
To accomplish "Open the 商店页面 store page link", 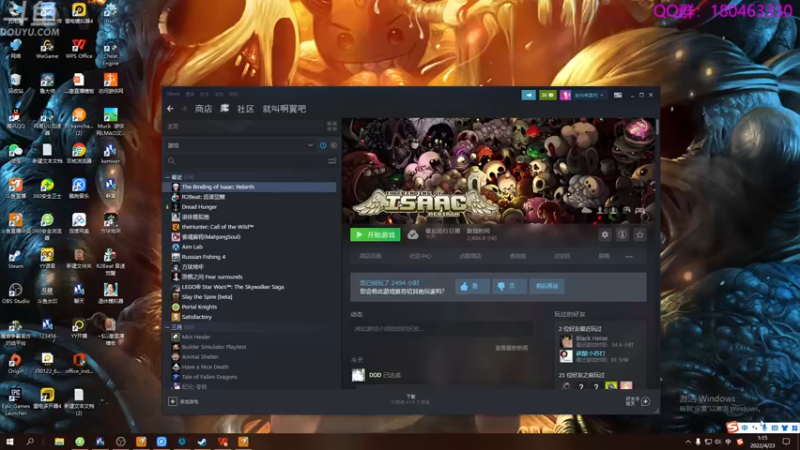I will click(370, 256).
